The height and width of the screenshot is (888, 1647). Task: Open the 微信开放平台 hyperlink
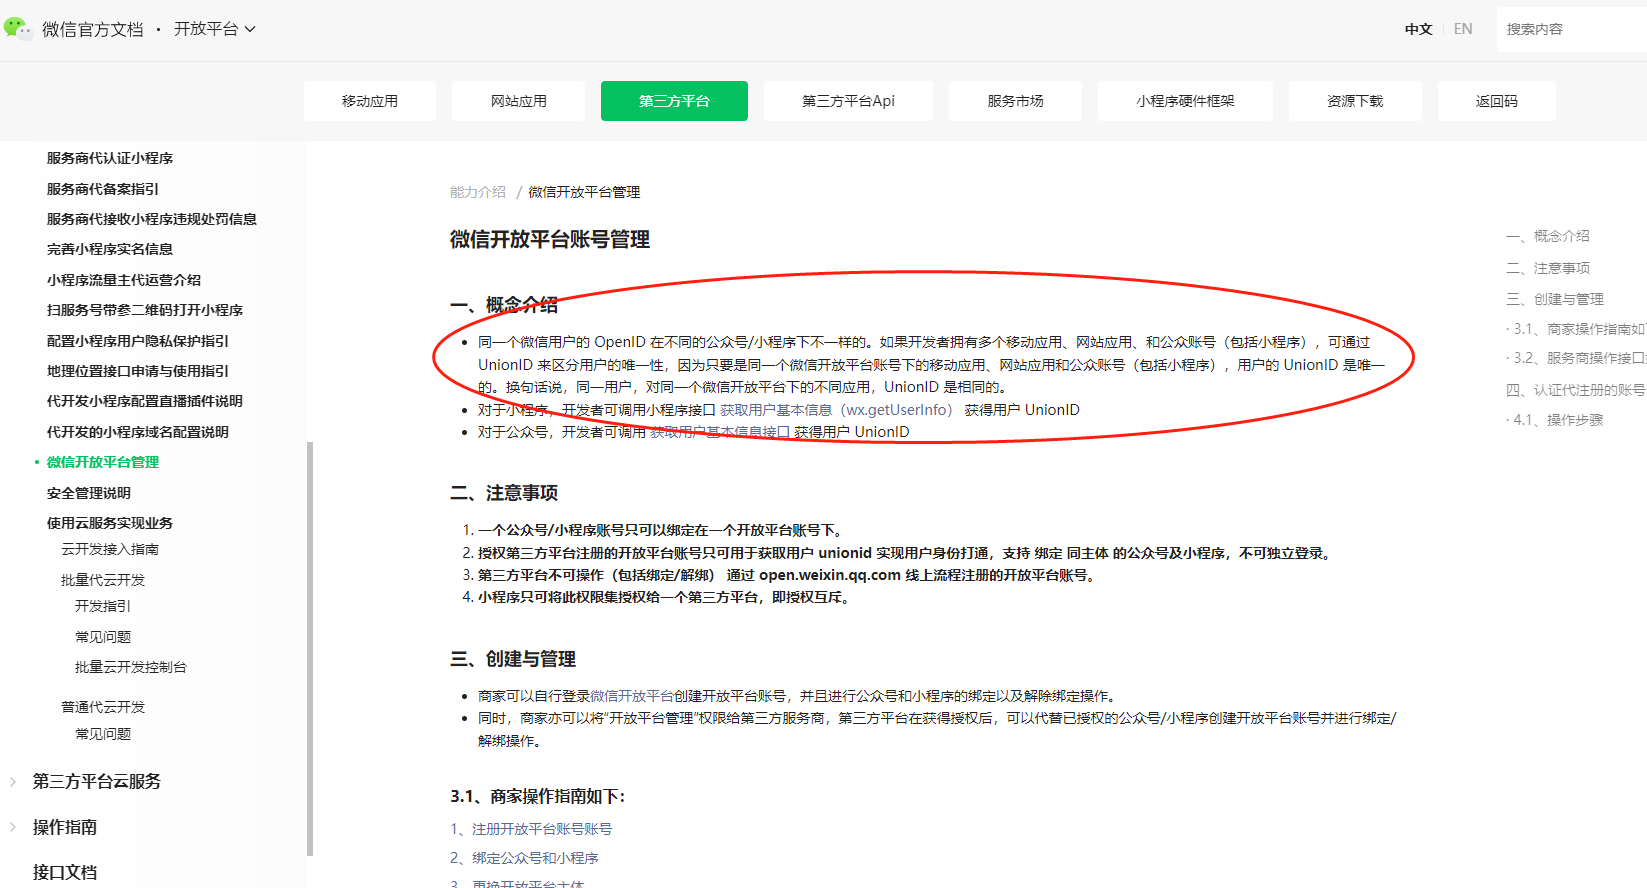pyautogui.click(x=632, y=696)
